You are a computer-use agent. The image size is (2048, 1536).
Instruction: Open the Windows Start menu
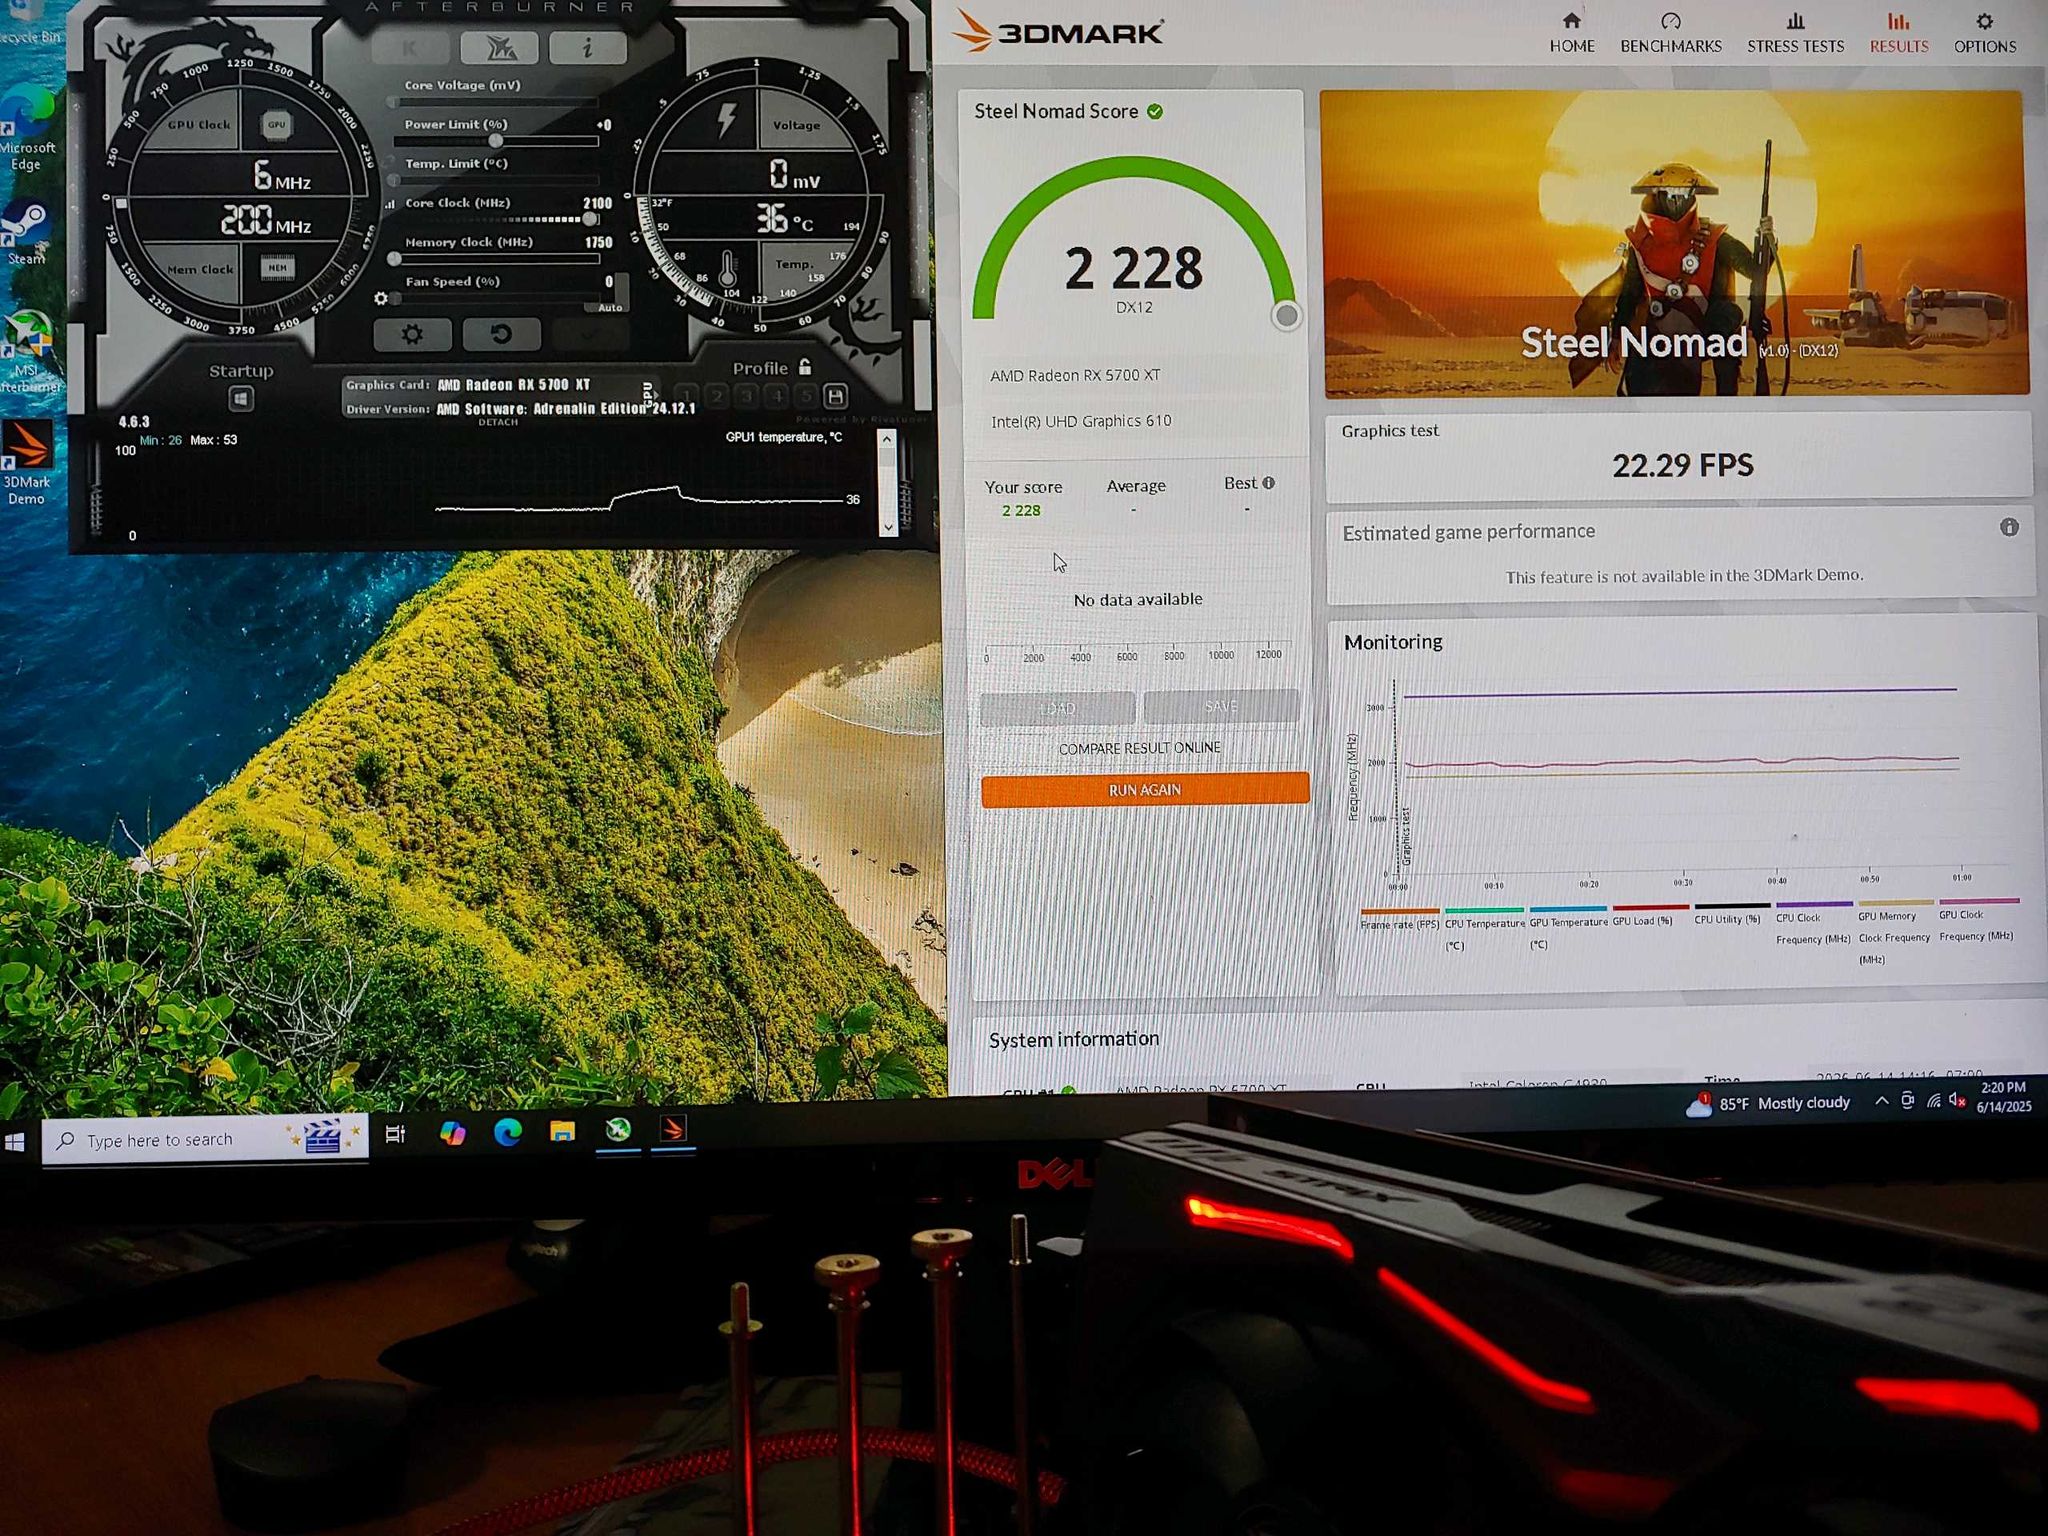(x=15, y=1142)
